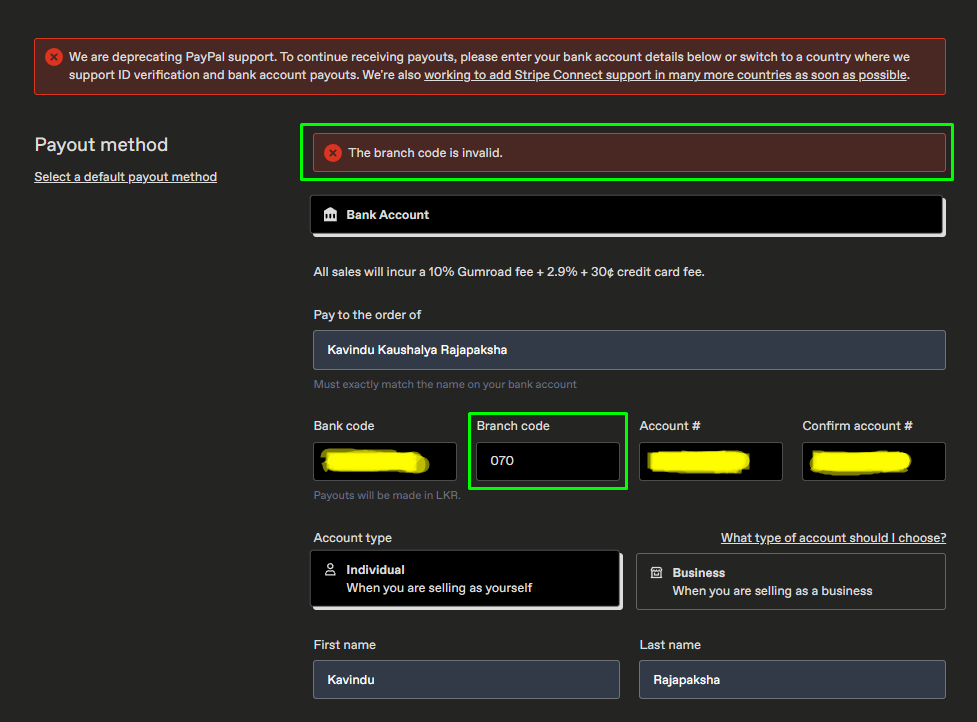Click into the Confirm account # field
The image size is (977, 722).
pos(874,462)
